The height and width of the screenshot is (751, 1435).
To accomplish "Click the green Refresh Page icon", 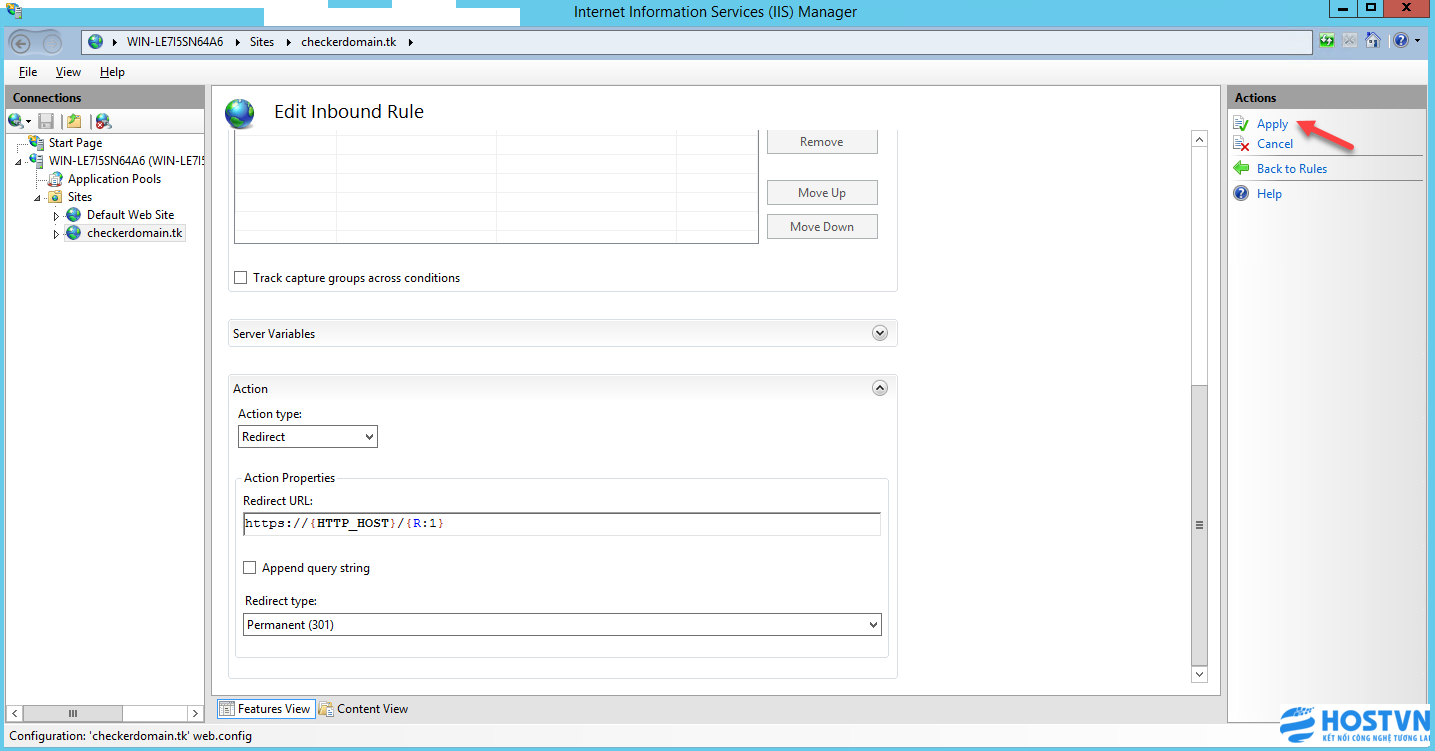I will click(1327, 41).
